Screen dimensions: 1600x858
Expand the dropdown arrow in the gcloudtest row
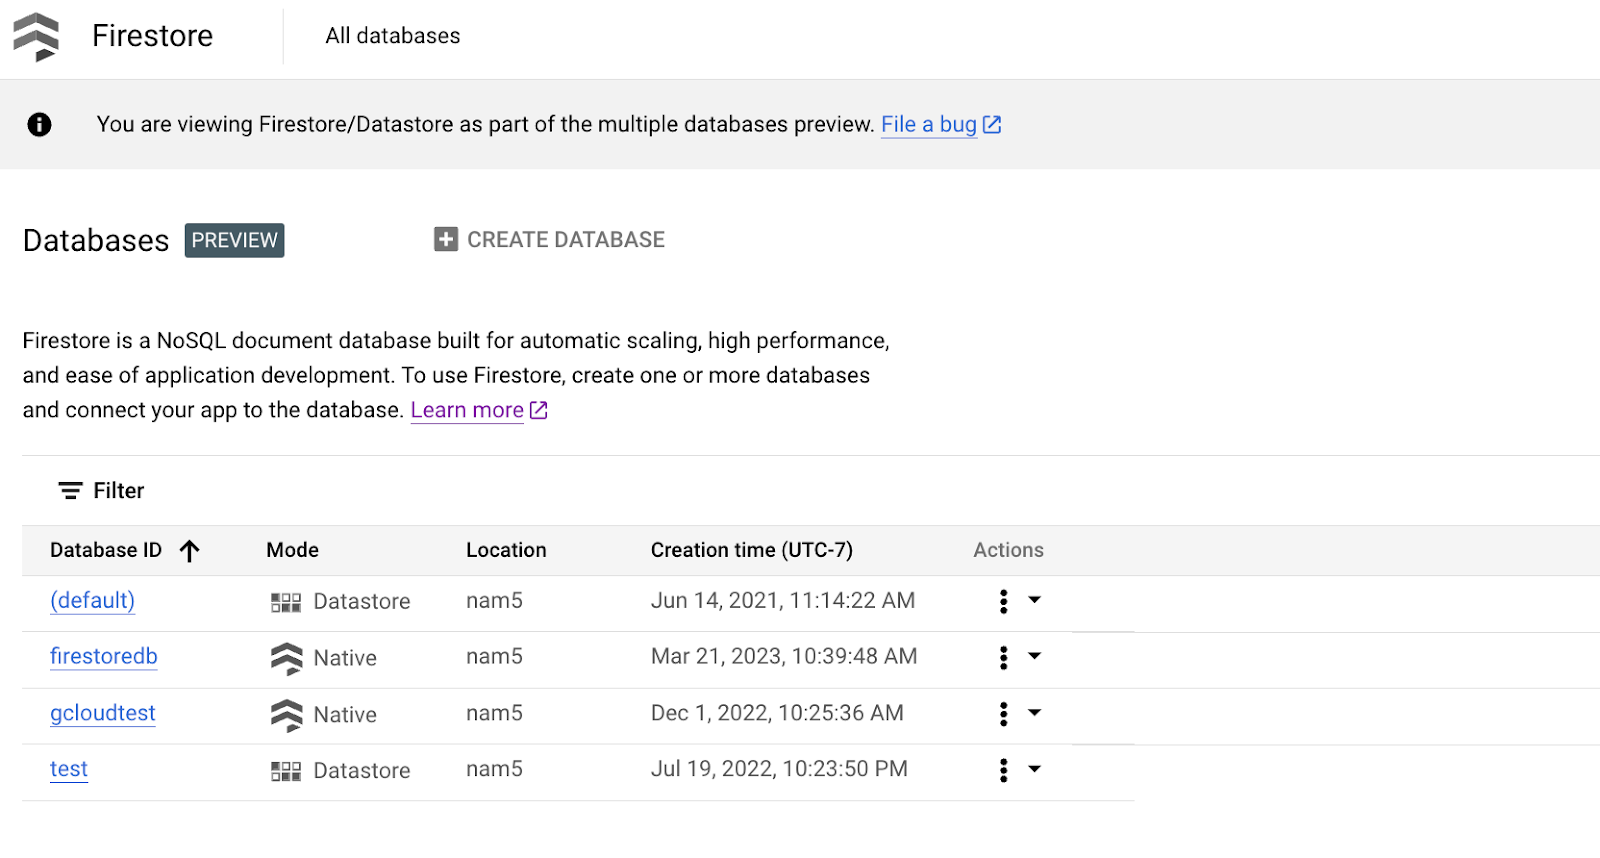(x=1035, y=713)
